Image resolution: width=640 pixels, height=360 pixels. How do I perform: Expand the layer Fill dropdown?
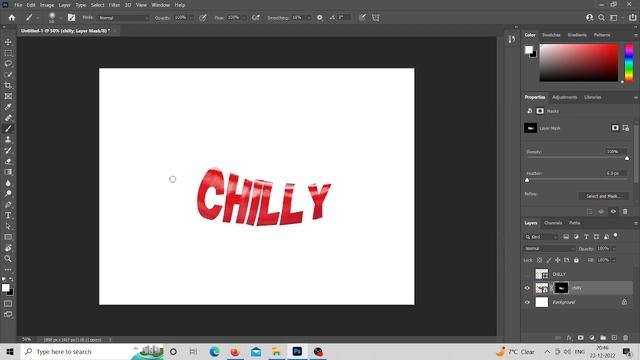(x=614, y=260)
